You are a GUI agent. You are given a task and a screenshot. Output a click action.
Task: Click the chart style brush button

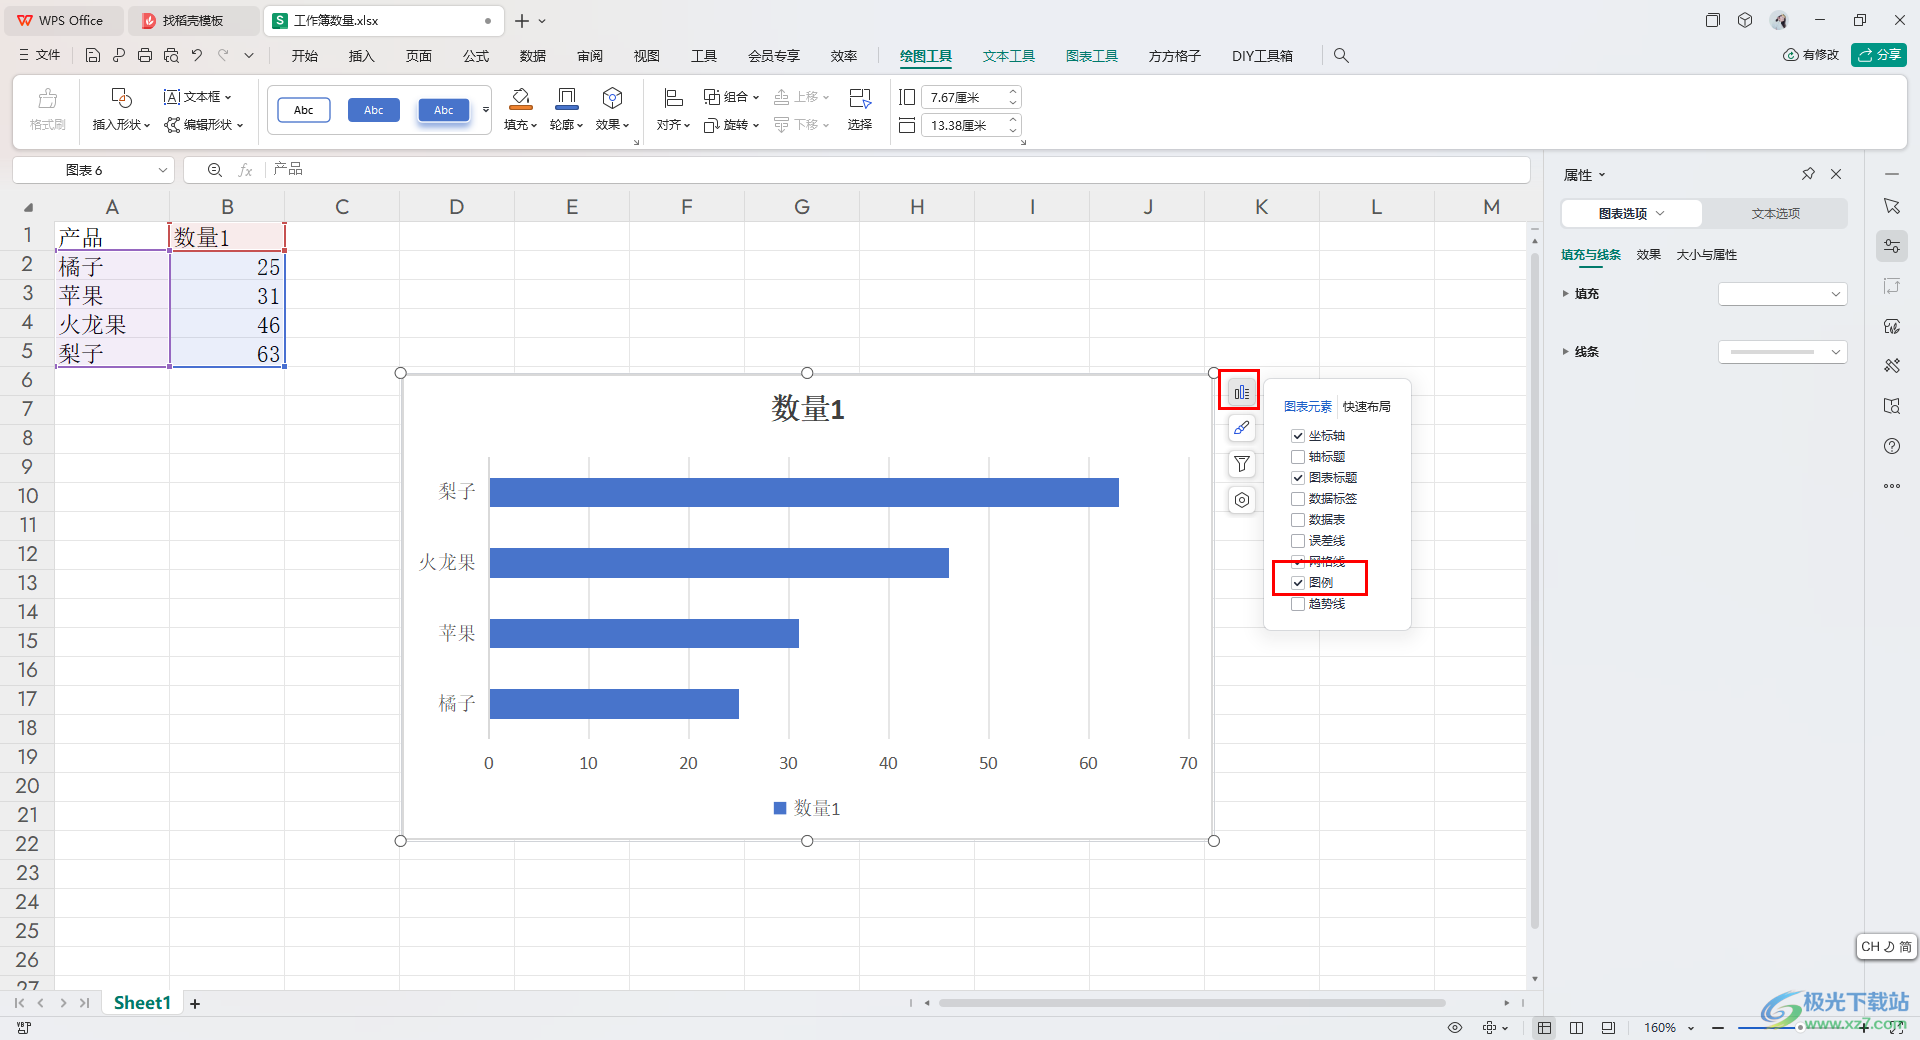tap(1241, 428)
